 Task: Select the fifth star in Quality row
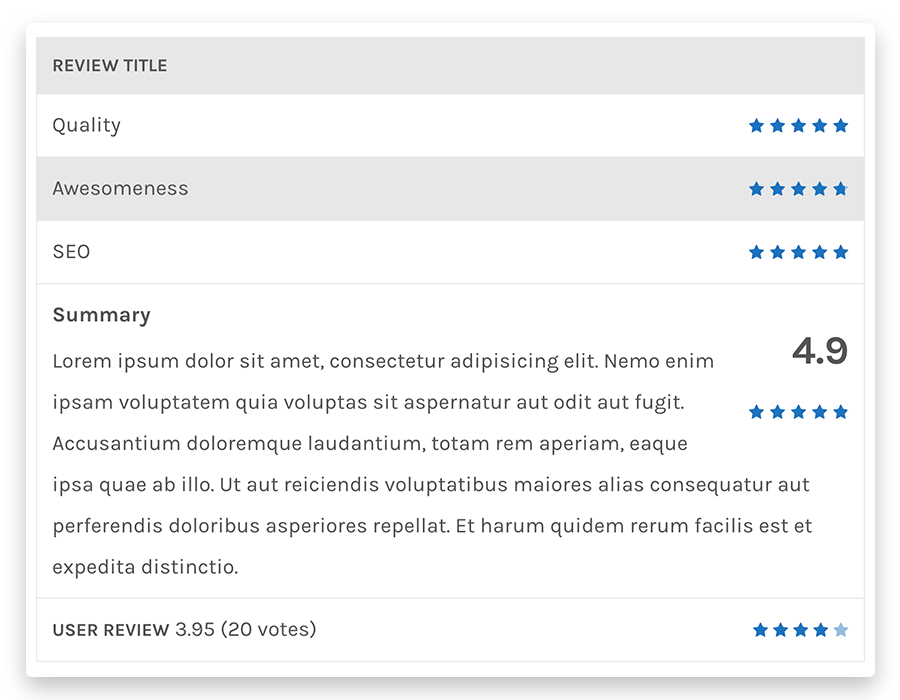[841, 126]
